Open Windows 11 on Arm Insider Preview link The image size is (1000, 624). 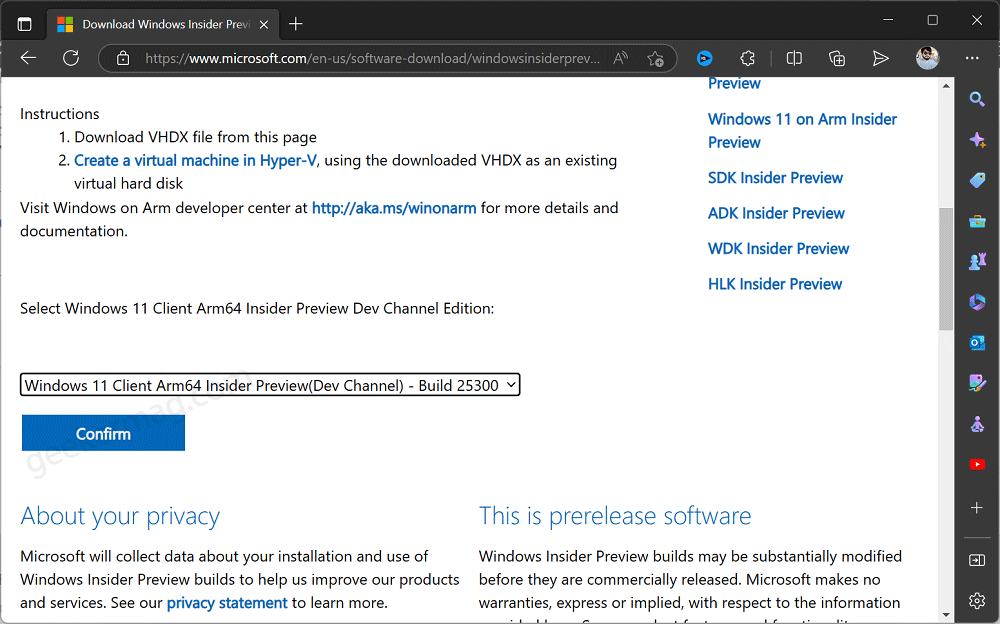(x=802, y=131)
